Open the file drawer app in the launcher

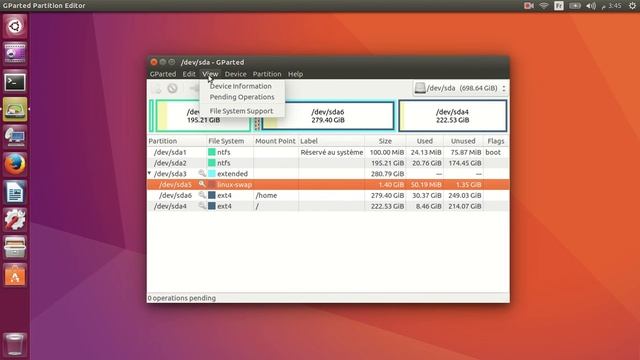15,247
